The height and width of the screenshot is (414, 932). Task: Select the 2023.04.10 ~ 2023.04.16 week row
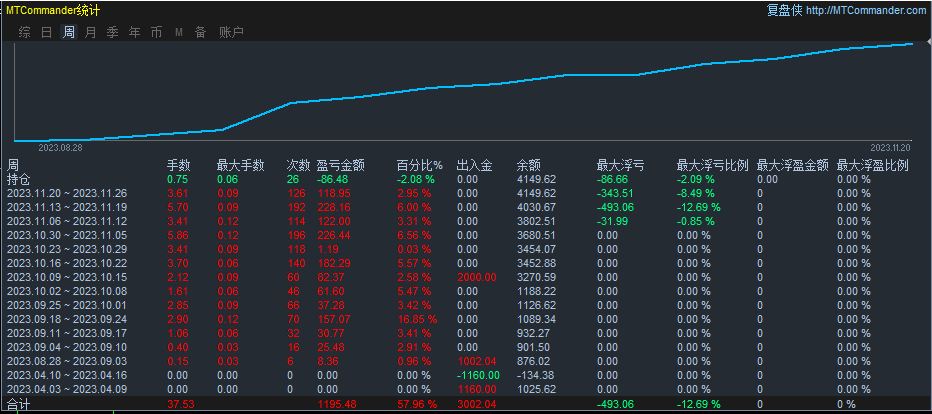(x=466, y=375)
